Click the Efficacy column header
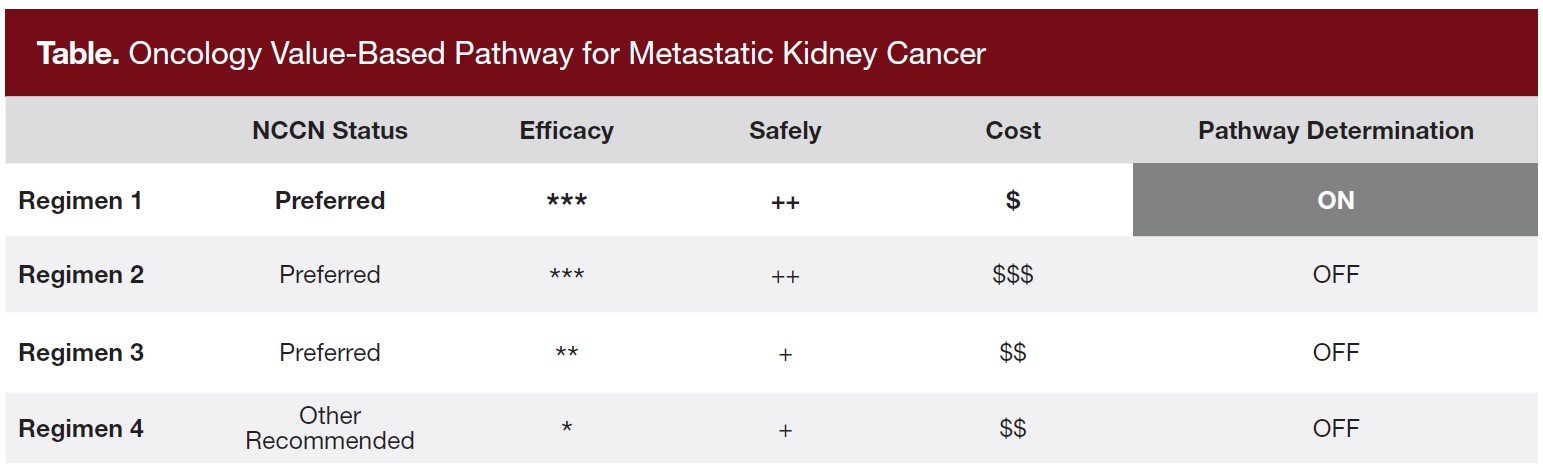Image resolution: width=1543 pixels, height=475 pixels. click(x=566, y=131)
